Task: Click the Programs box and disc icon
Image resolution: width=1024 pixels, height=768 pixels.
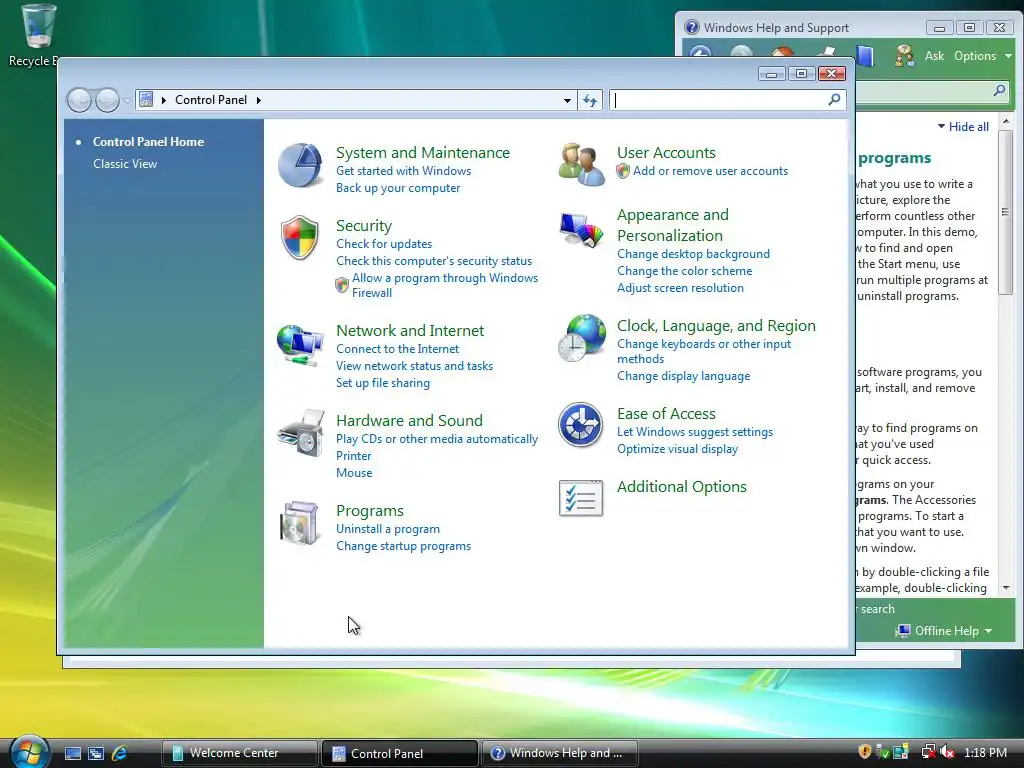Action: 299,523
